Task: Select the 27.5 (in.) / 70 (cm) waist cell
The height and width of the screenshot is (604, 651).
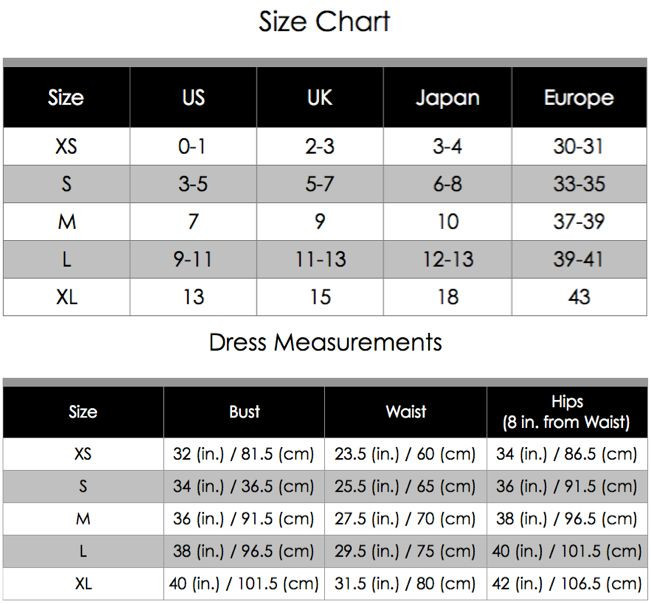Action: pos(406,519)
